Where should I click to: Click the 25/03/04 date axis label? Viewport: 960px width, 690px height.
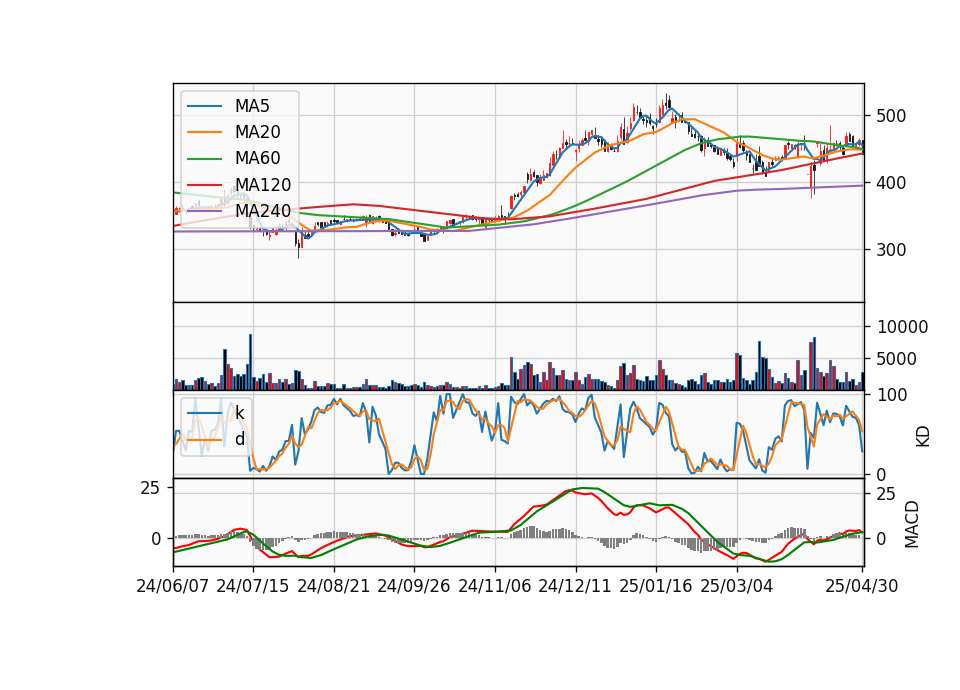(x=737, y=586)
